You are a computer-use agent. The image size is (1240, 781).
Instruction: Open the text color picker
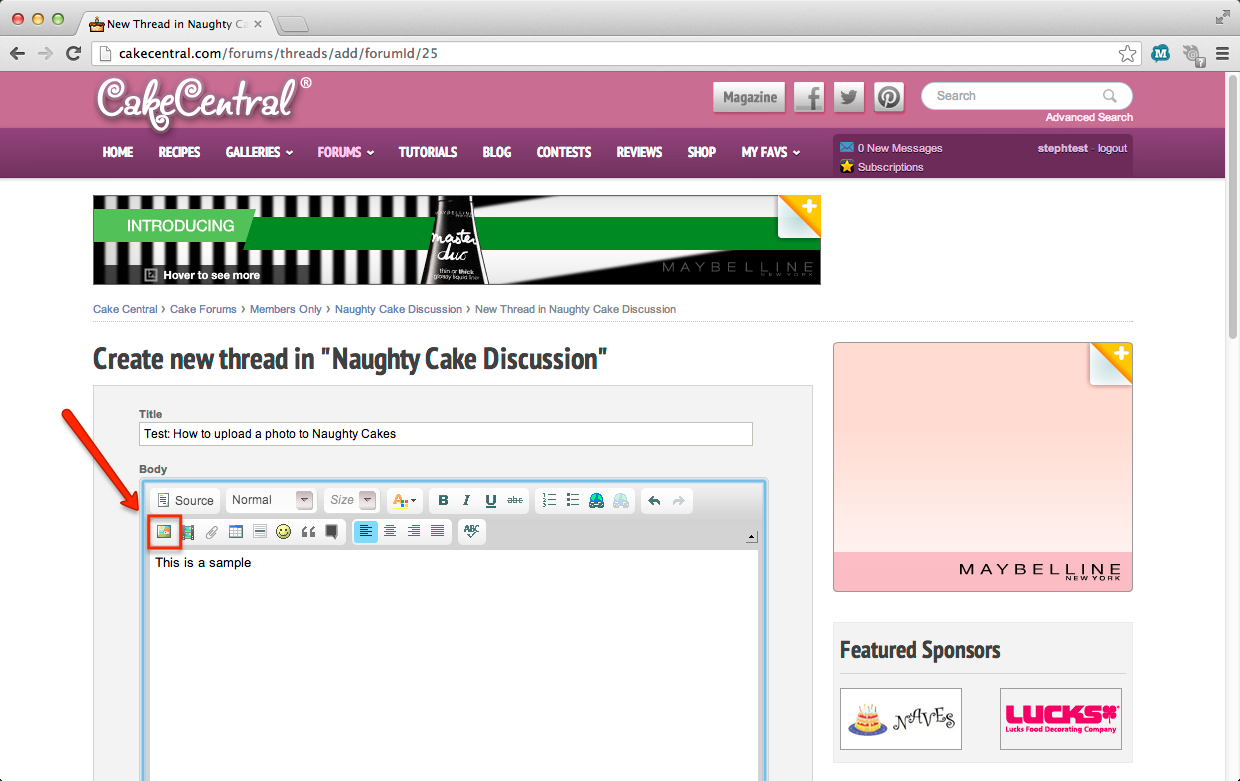[404, 500]
